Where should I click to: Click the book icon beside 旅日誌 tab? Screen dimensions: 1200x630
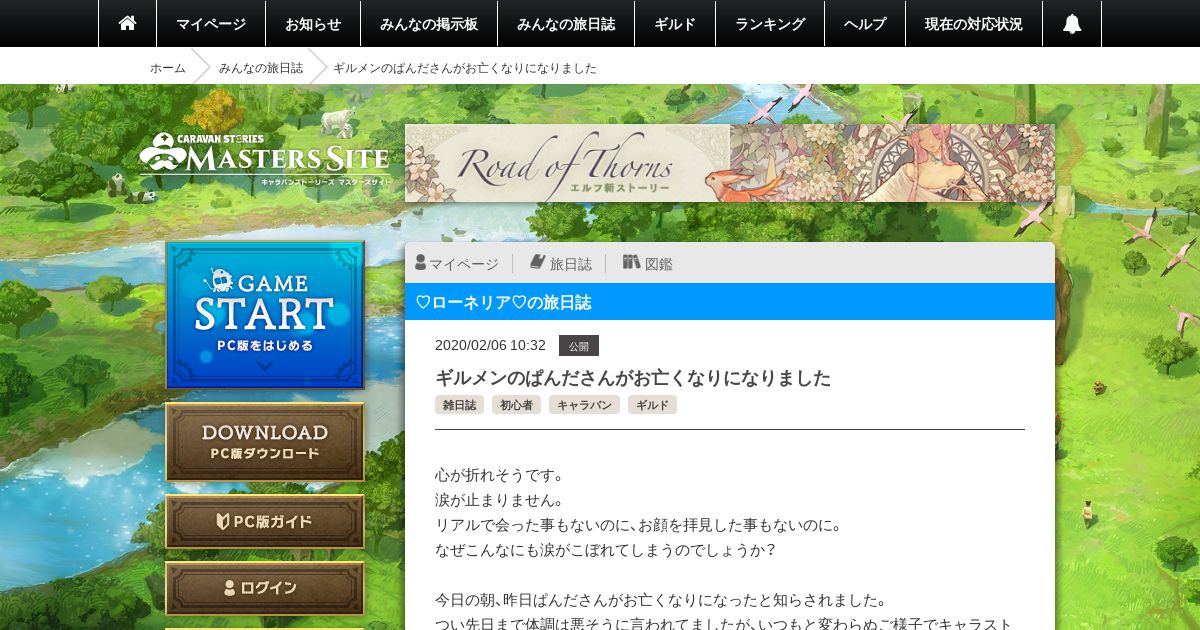click(x=537, y=262)
